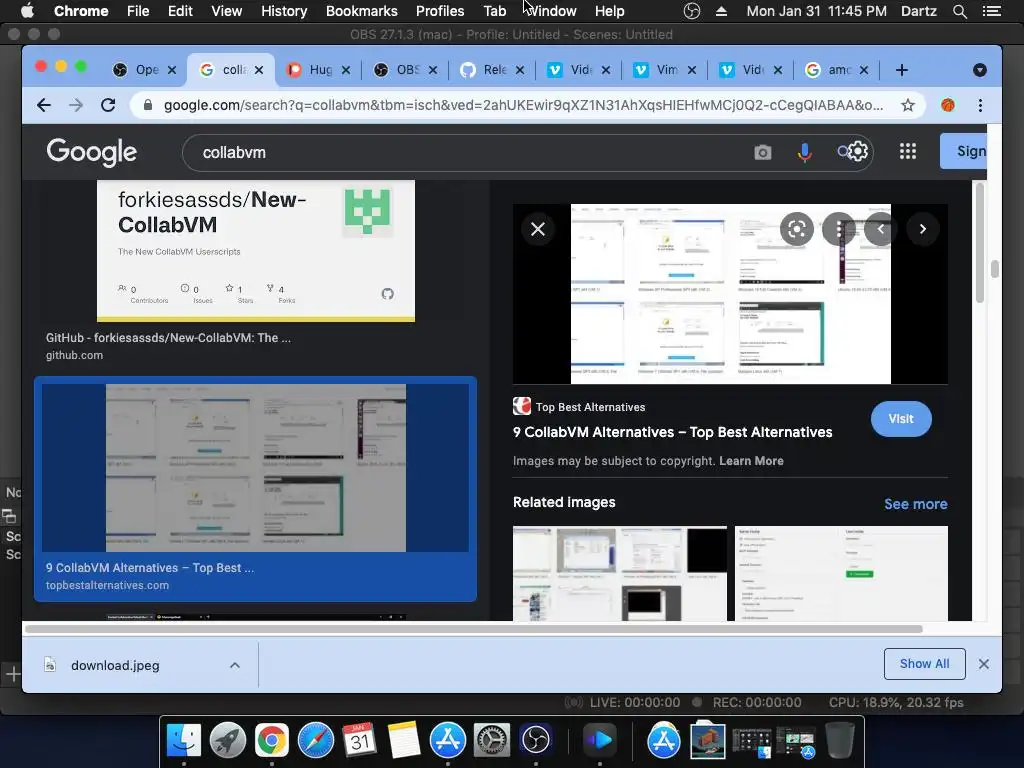This screenshot has width=1024, height=768.
Task: Click the page's vertical scrollbar thumb
Action: [995, 268]
